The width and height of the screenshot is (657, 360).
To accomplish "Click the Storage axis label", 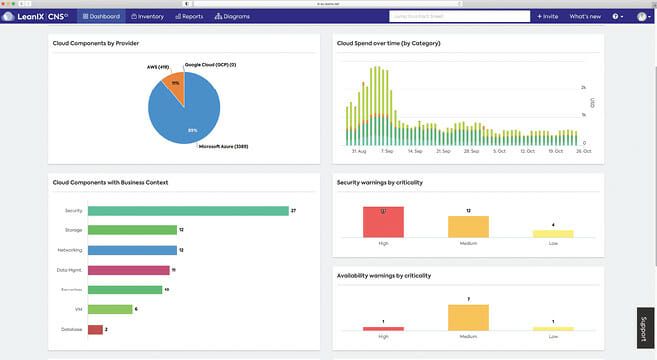I will (x=73, y=230).
